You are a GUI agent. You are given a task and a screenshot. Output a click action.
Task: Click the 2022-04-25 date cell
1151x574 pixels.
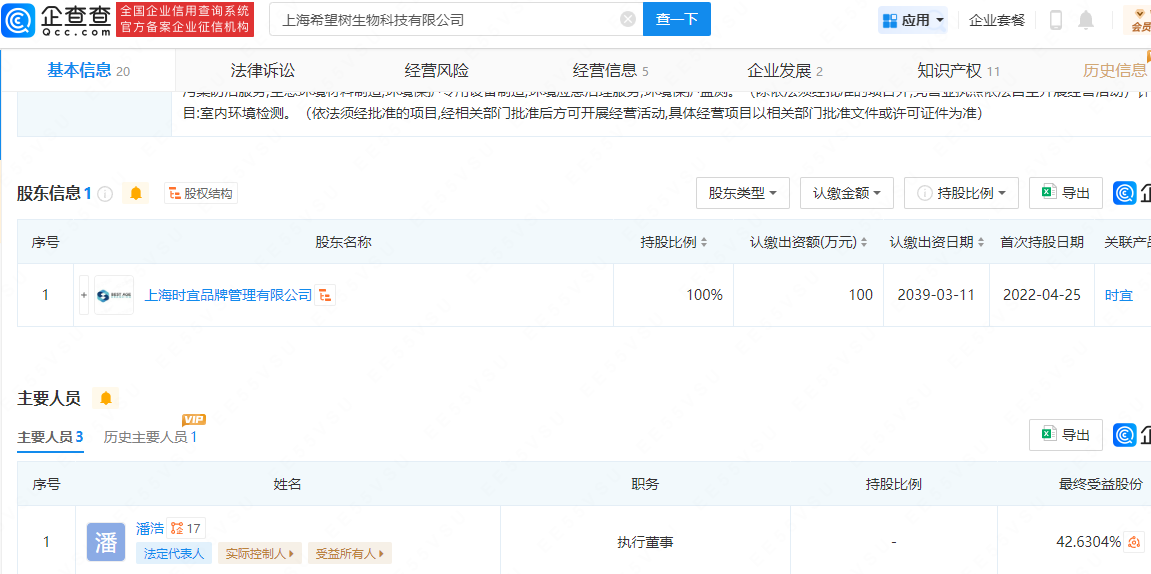1042,295
